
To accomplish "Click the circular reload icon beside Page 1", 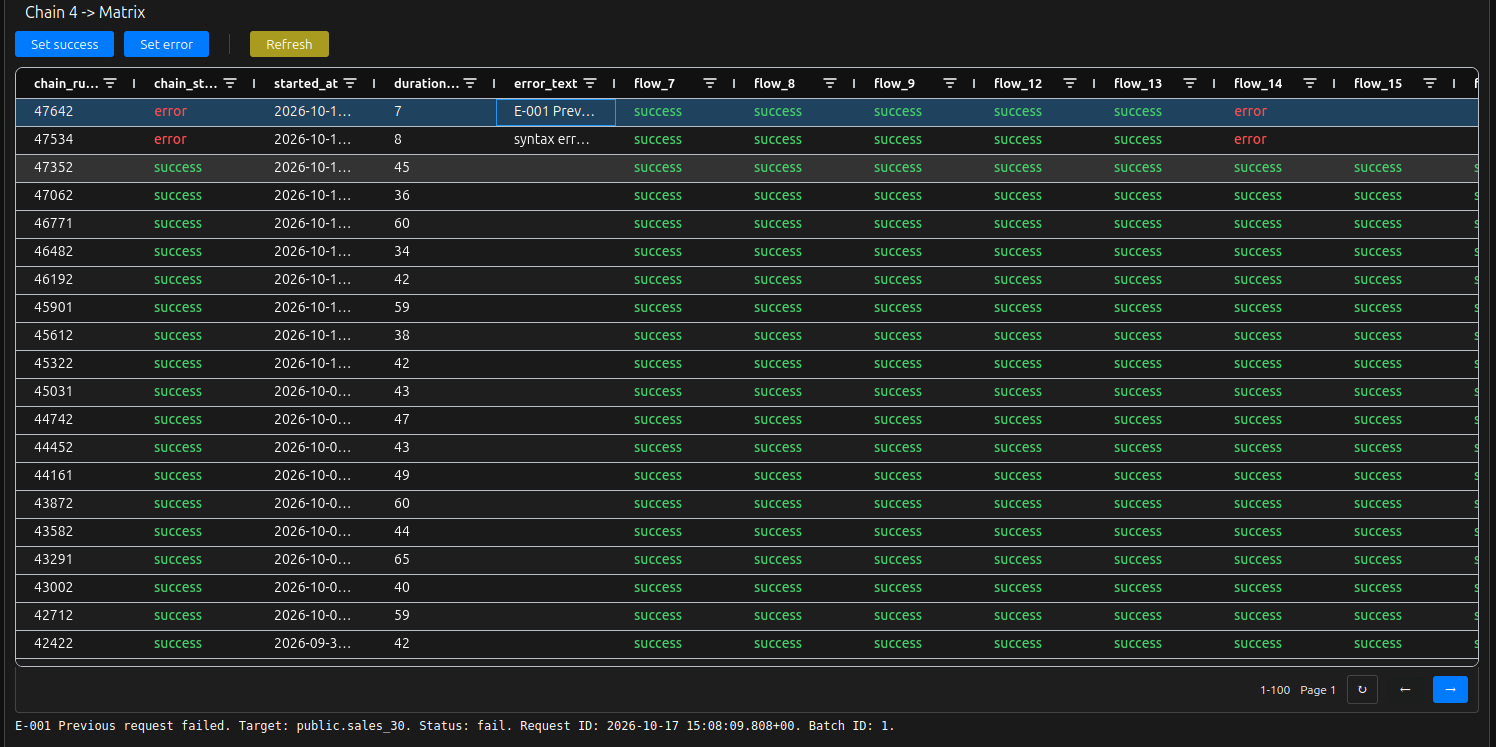I will click(x=1362, y=689).
